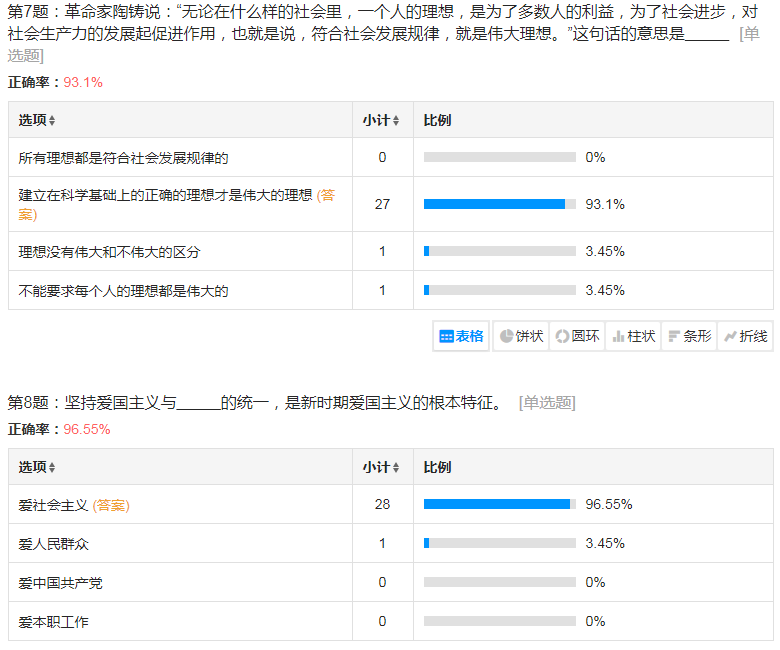The image size is (780, 650).
Task: Click the 爱社会主义 option row
Action: click(x=54, y=505)
